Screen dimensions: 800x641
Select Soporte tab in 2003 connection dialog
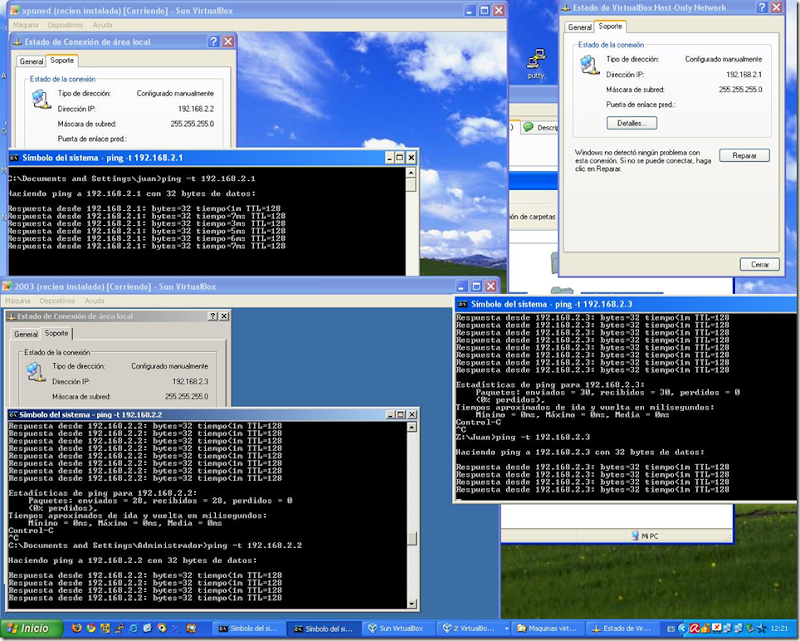tap(57, 333)
